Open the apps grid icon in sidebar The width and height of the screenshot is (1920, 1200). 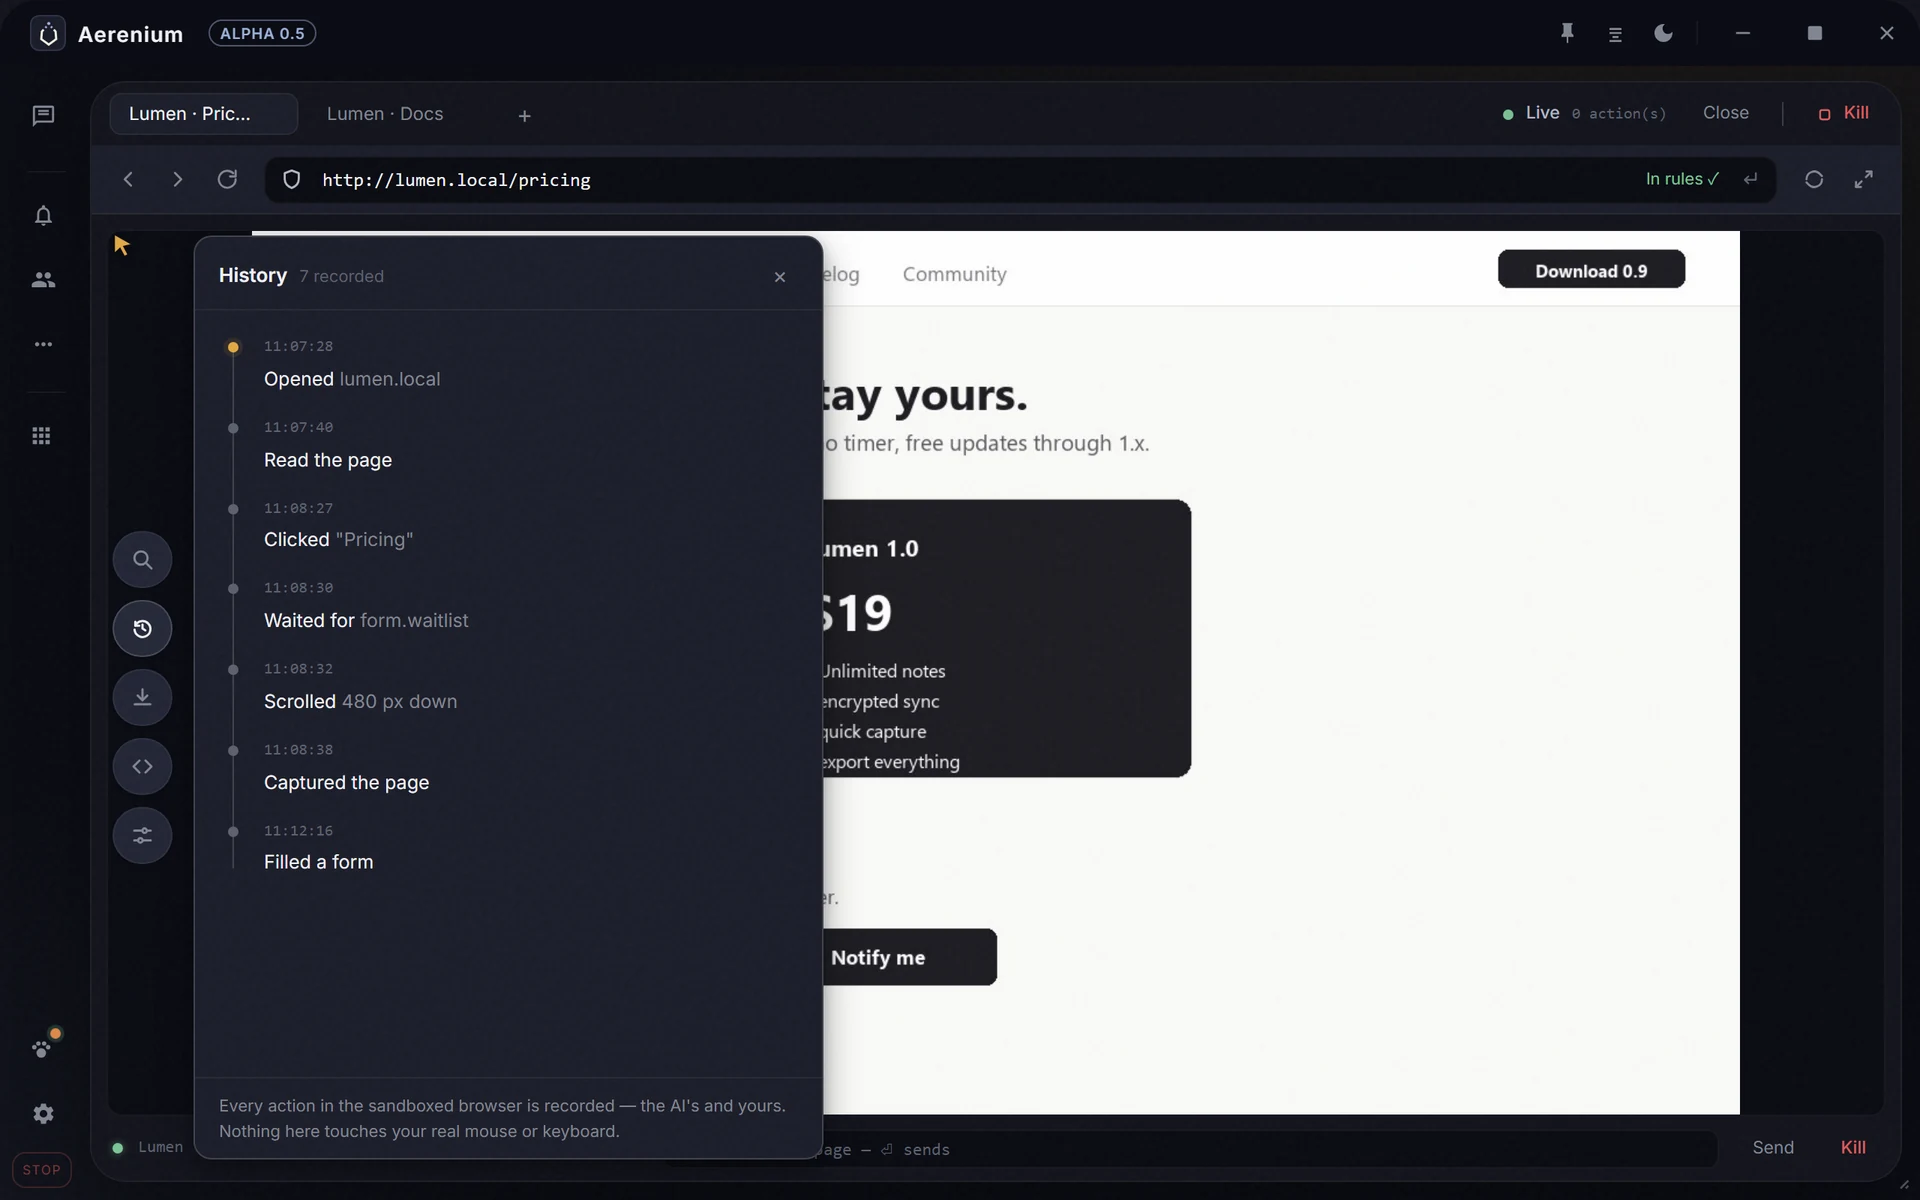pos(41,436)
